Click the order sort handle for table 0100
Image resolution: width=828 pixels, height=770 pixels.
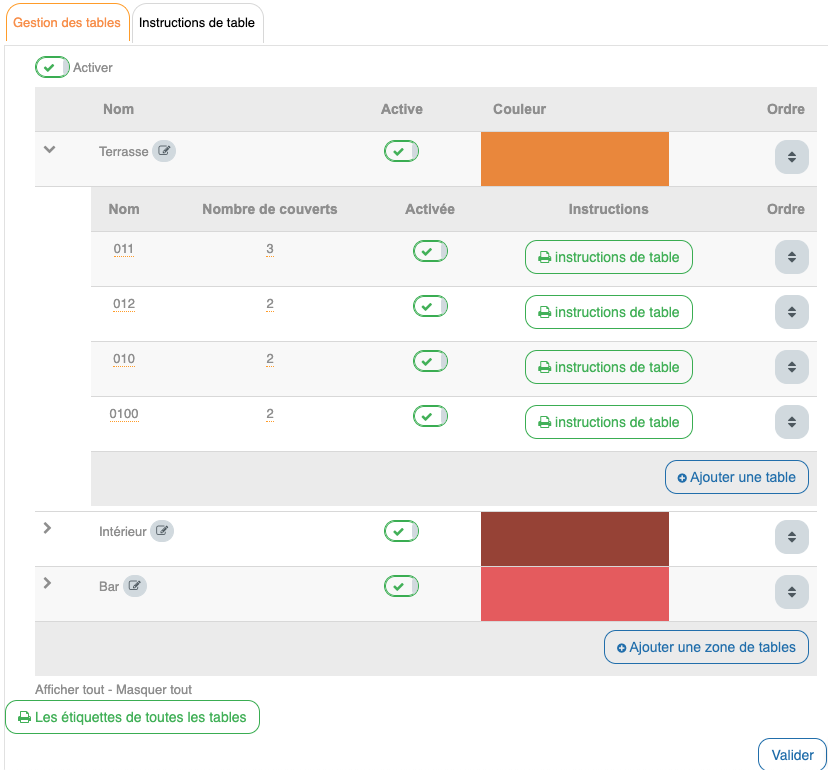791,422
